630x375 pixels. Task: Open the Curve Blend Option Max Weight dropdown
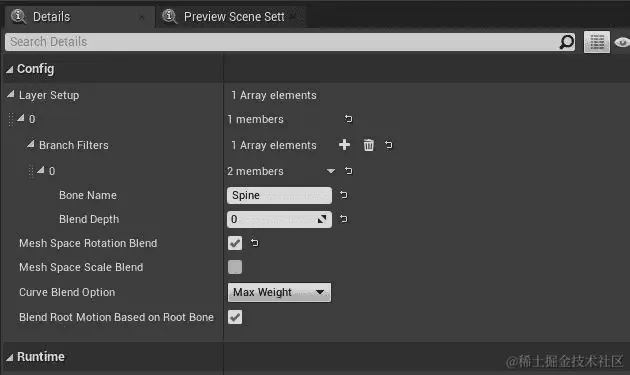(279, 292)
